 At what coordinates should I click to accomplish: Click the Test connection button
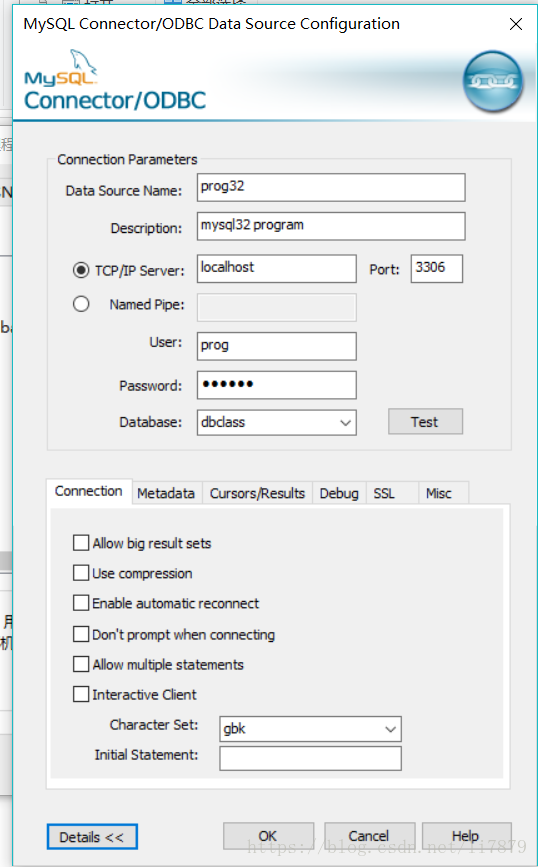pos(425,422)
